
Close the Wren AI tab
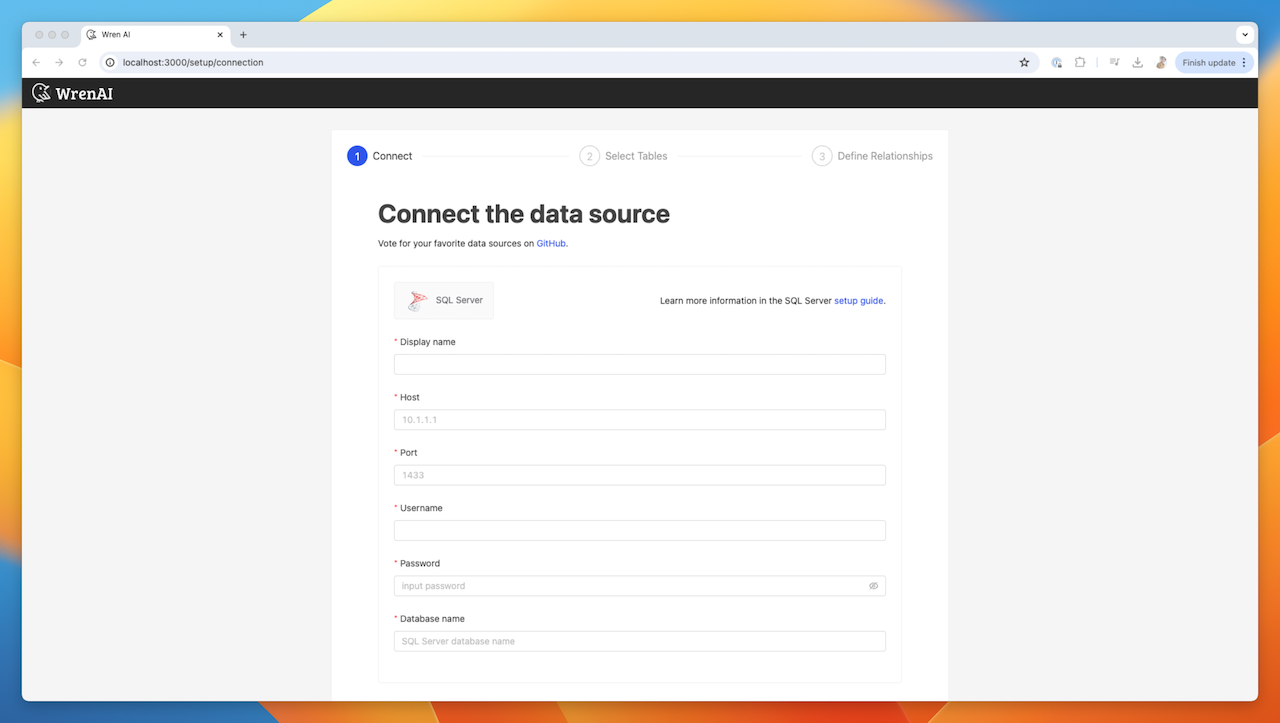[220, 34]
